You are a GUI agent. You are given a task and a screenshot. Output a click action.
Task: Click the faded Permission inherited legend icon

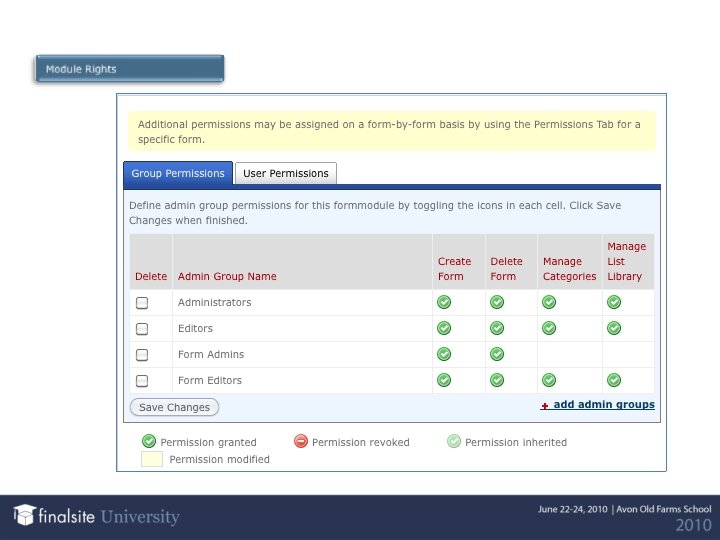454,441
